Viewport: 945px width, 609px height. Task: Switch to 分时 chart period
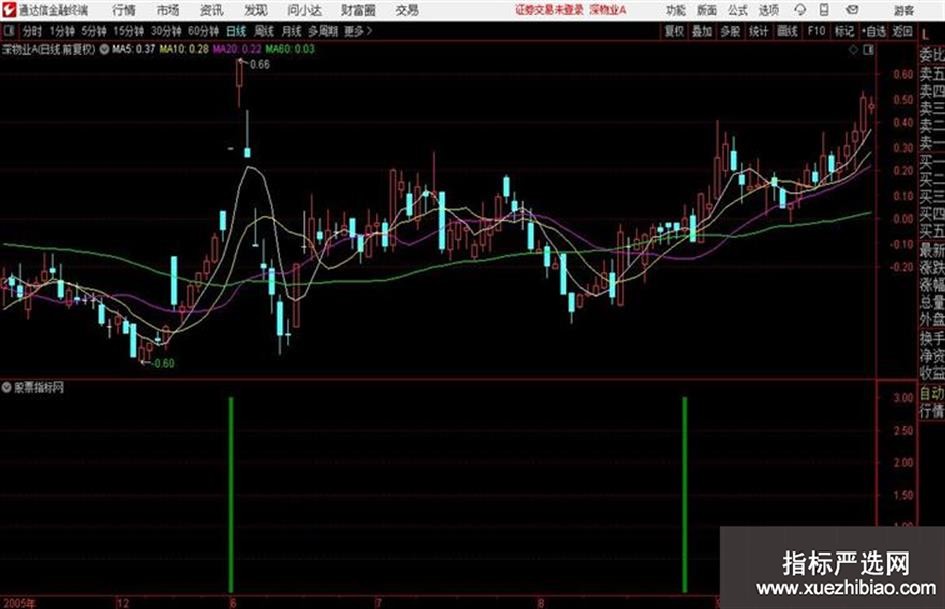click(x=33, y=31)
